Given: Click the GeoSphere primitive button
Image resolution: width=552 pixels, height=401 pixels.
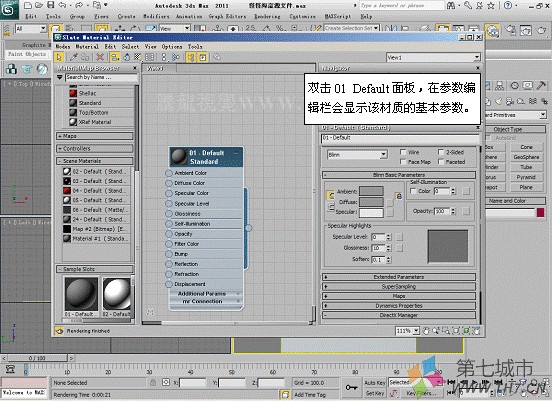Looking at the screenshot, I should (526, 157).
